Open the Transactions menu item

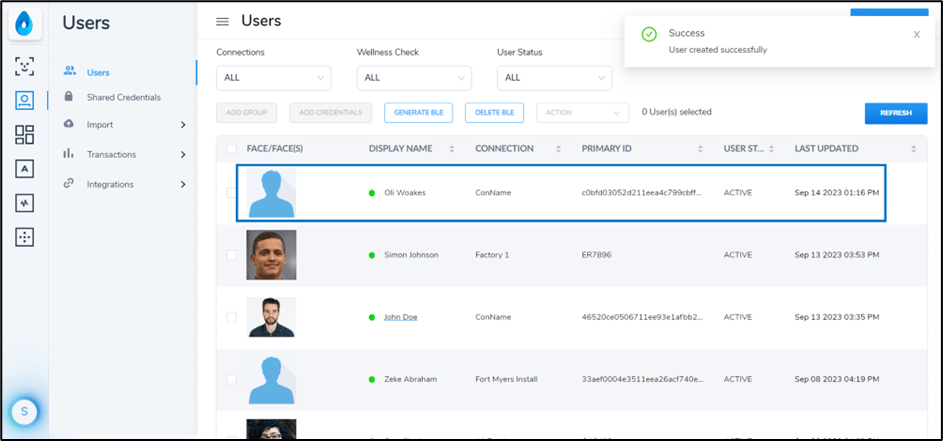tap(111, 155)
